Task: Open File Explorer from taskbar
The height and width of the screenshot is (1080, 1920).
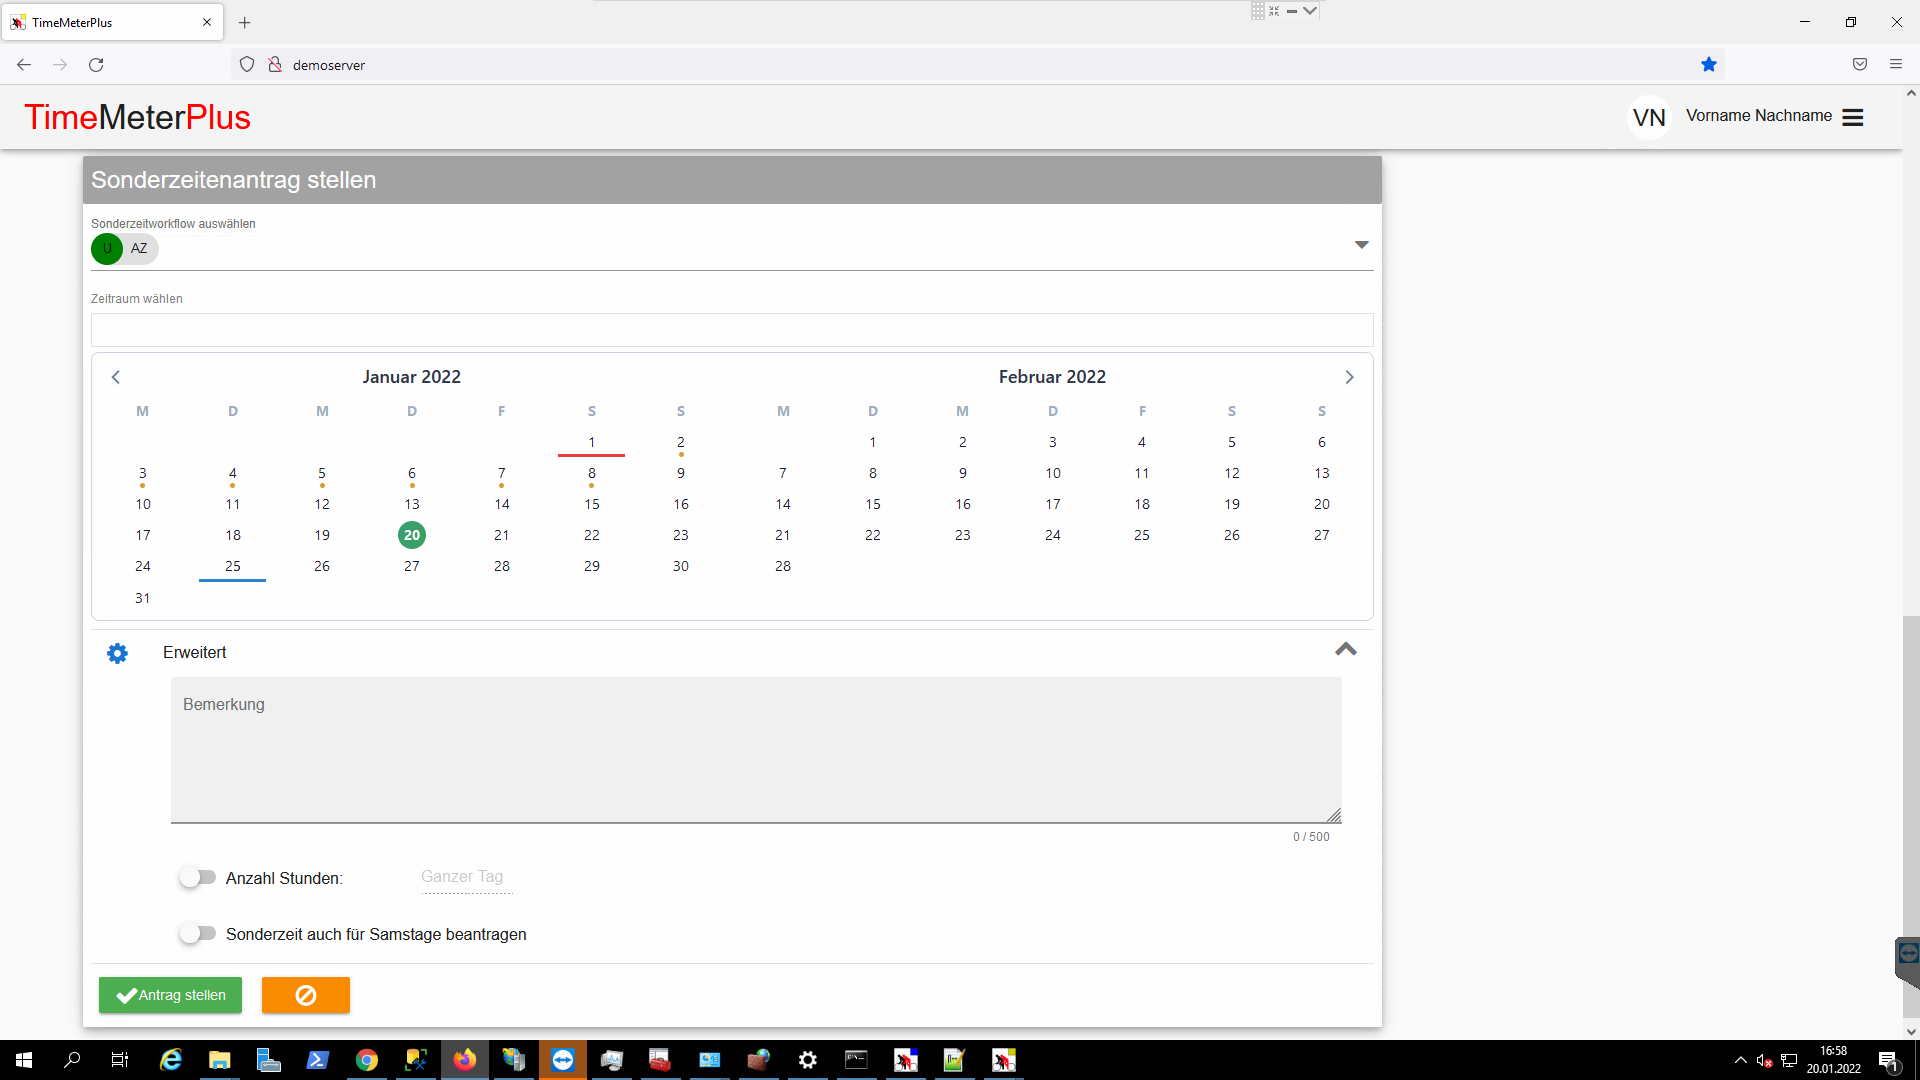Action: pos(220,1060)
